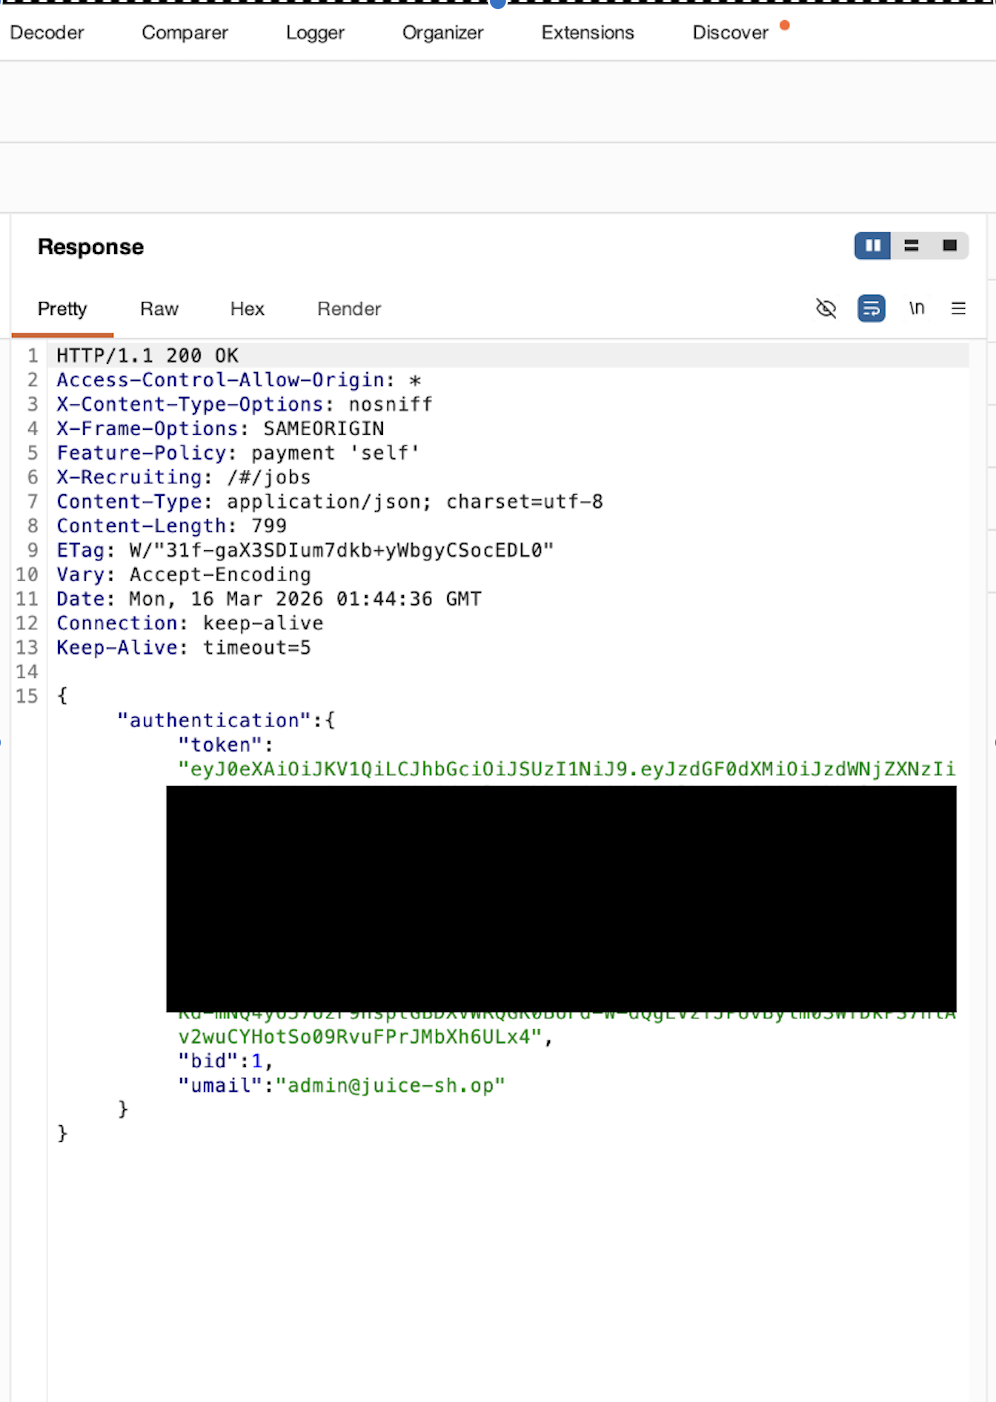The height and width of the screenshot is (1402, 996).
Task: Select the Pretty response view
Action: [x=62, y=309]
